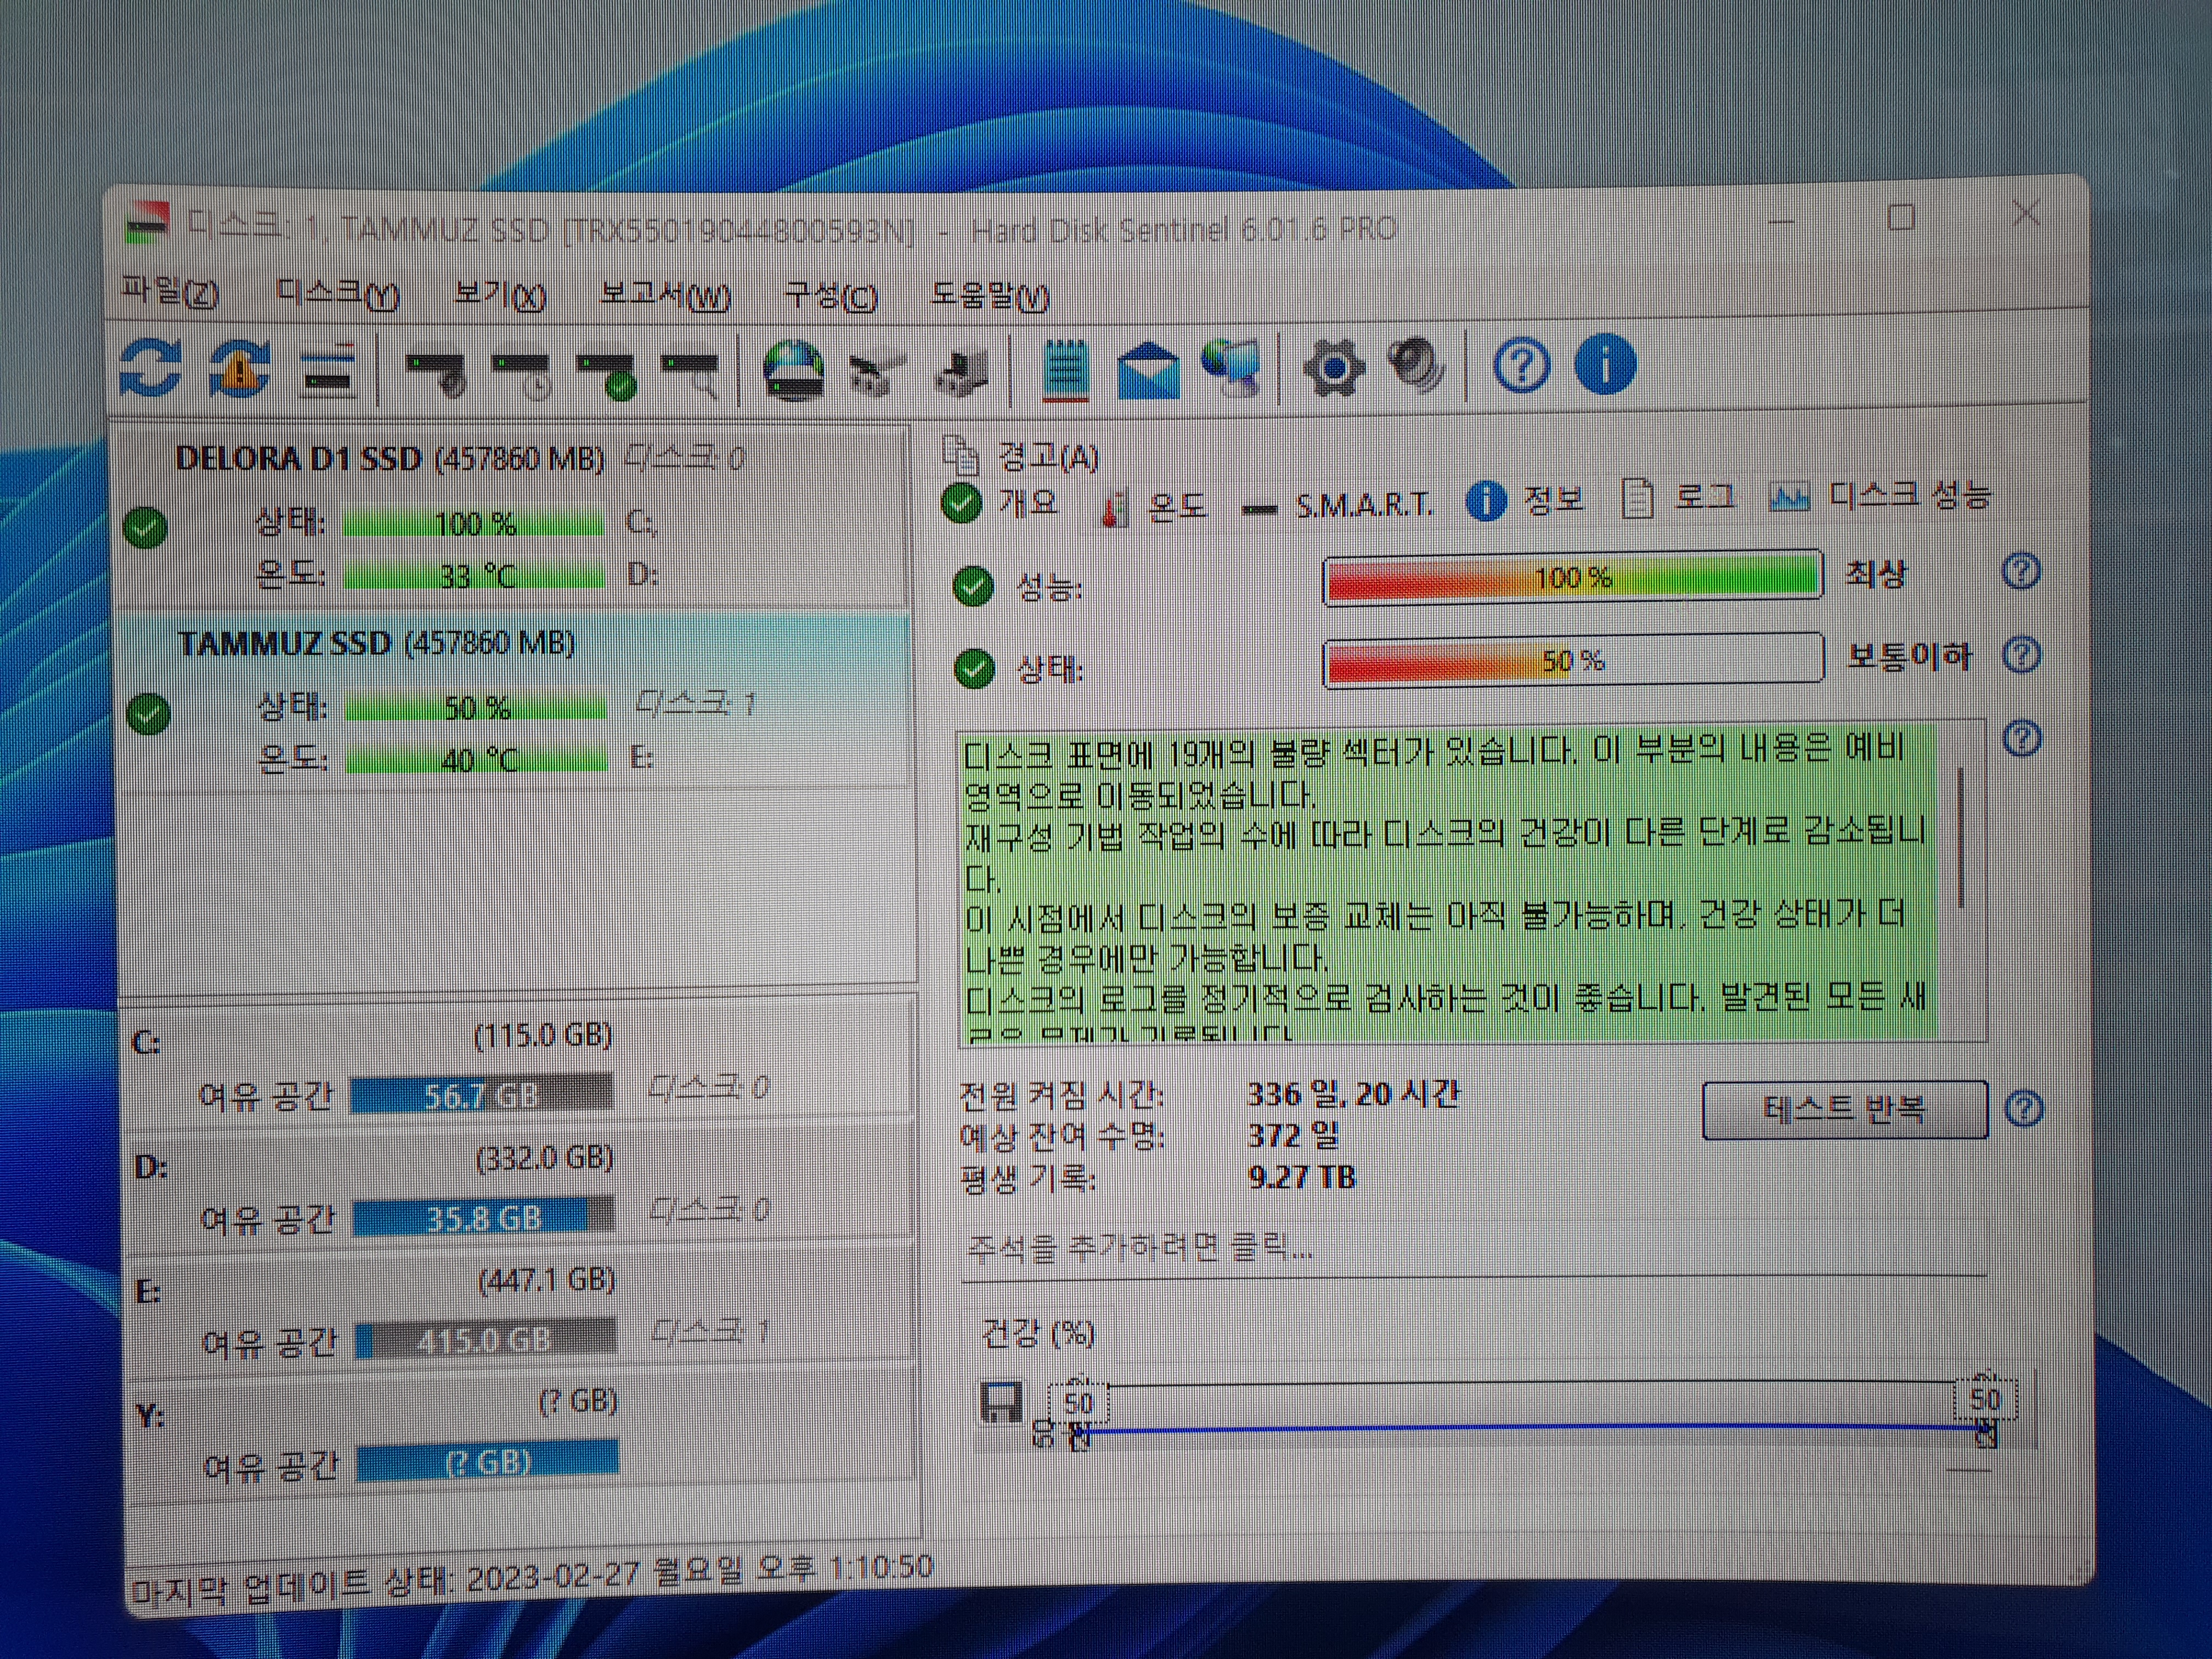This screenshot has width=2212, height=1659.
Task: Click the envelope e-mail toolbar icon
Action: (1148, 370)
